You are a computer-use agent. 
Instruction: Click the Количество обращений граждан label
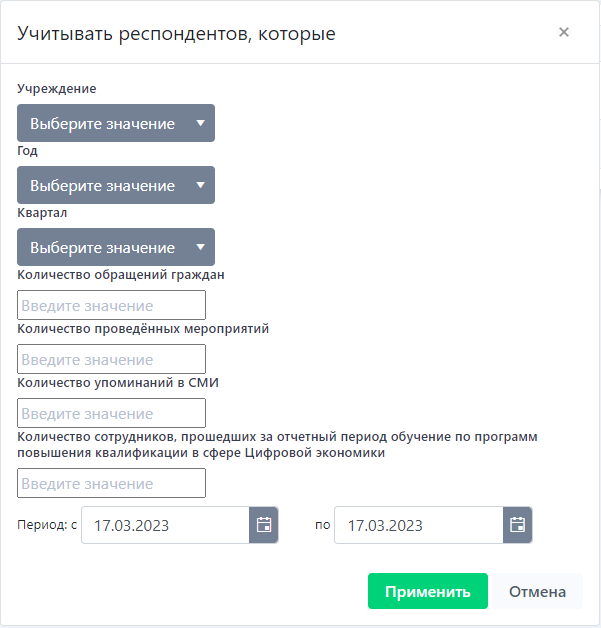point(121,275)
